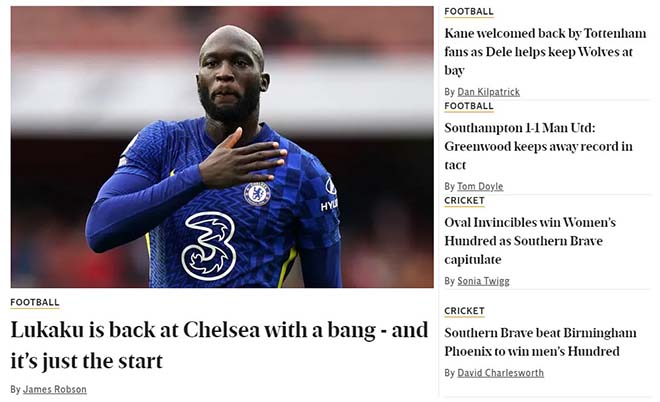The image size is (660, 402).
Task: Click the Three sponsor logo on the jersey
Action: coord(208,244)
